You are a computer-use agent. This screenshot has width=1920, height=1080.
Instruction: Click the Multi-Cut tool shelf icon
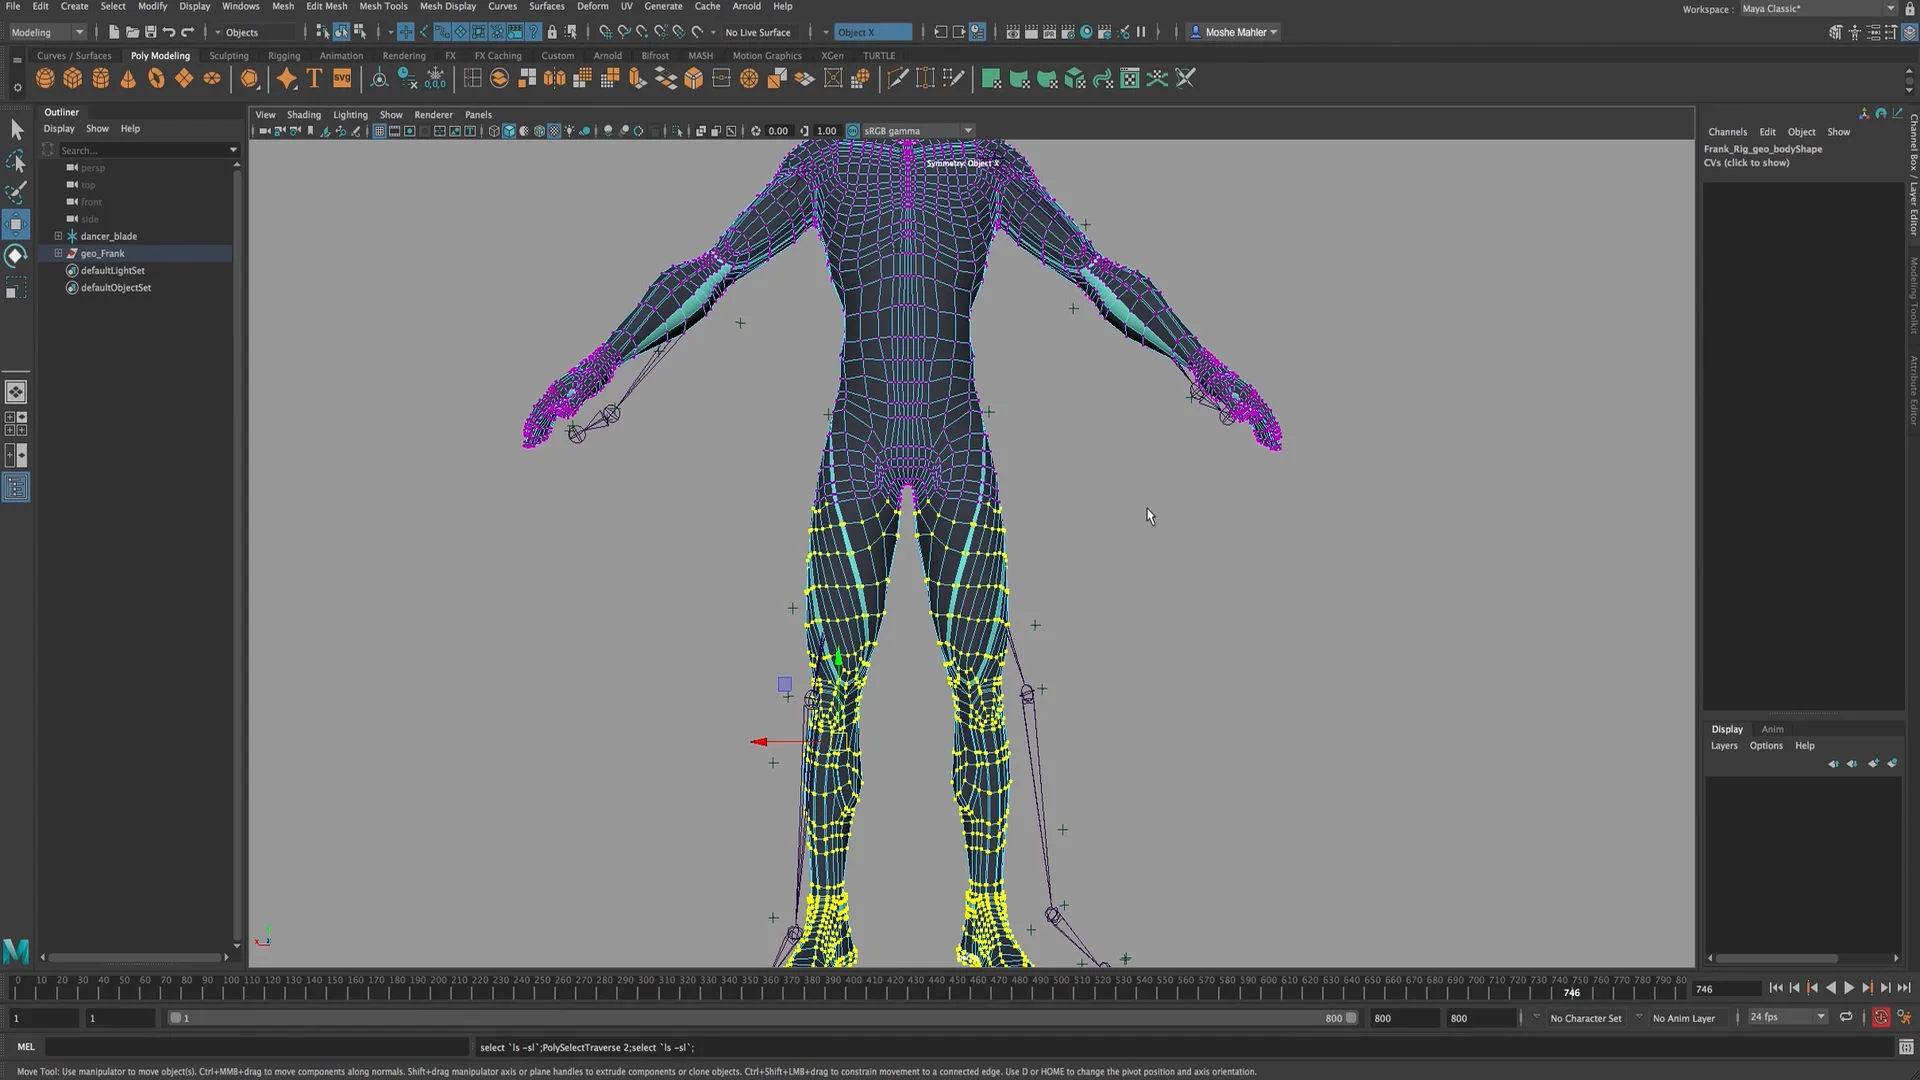898,79
